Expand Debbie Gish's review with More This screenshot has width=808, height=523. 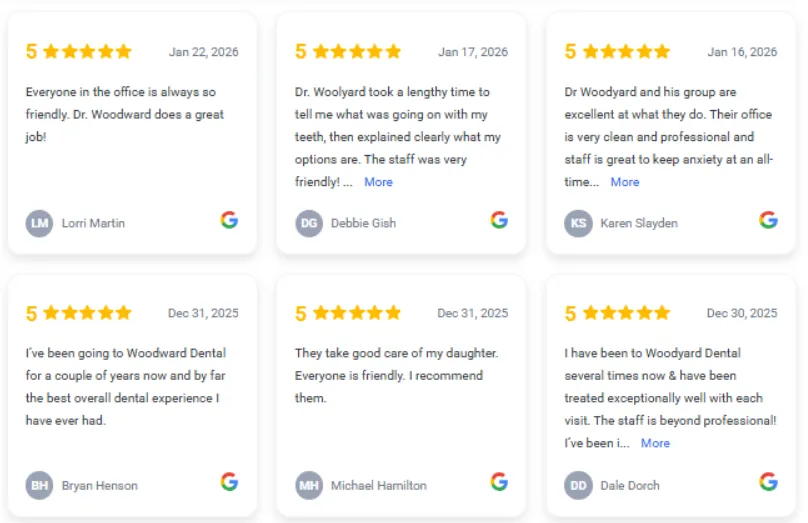pos(378,182)
